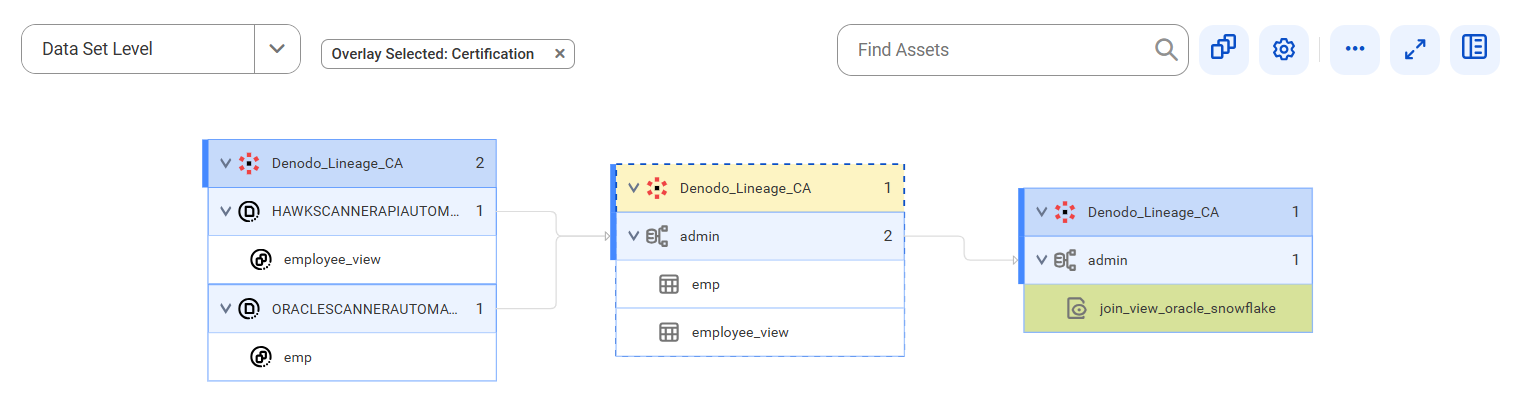Click the HAWKSCANNERAPIAUTOM... label
The width and height of the screenshot is (1528, 416).
(366, 211)
